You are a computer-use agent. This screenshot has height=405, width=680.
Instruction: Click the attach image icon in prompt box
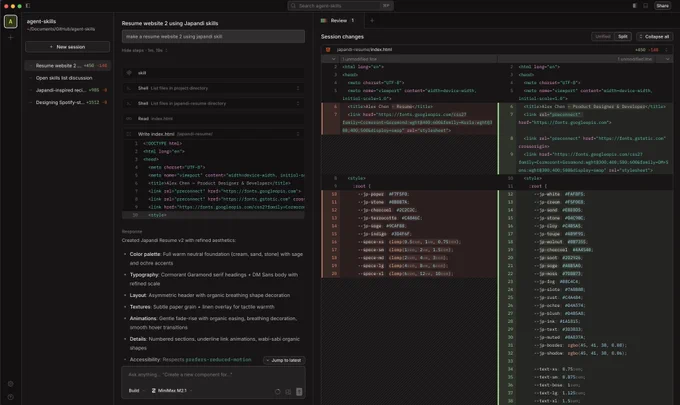[x=288, y=392]
